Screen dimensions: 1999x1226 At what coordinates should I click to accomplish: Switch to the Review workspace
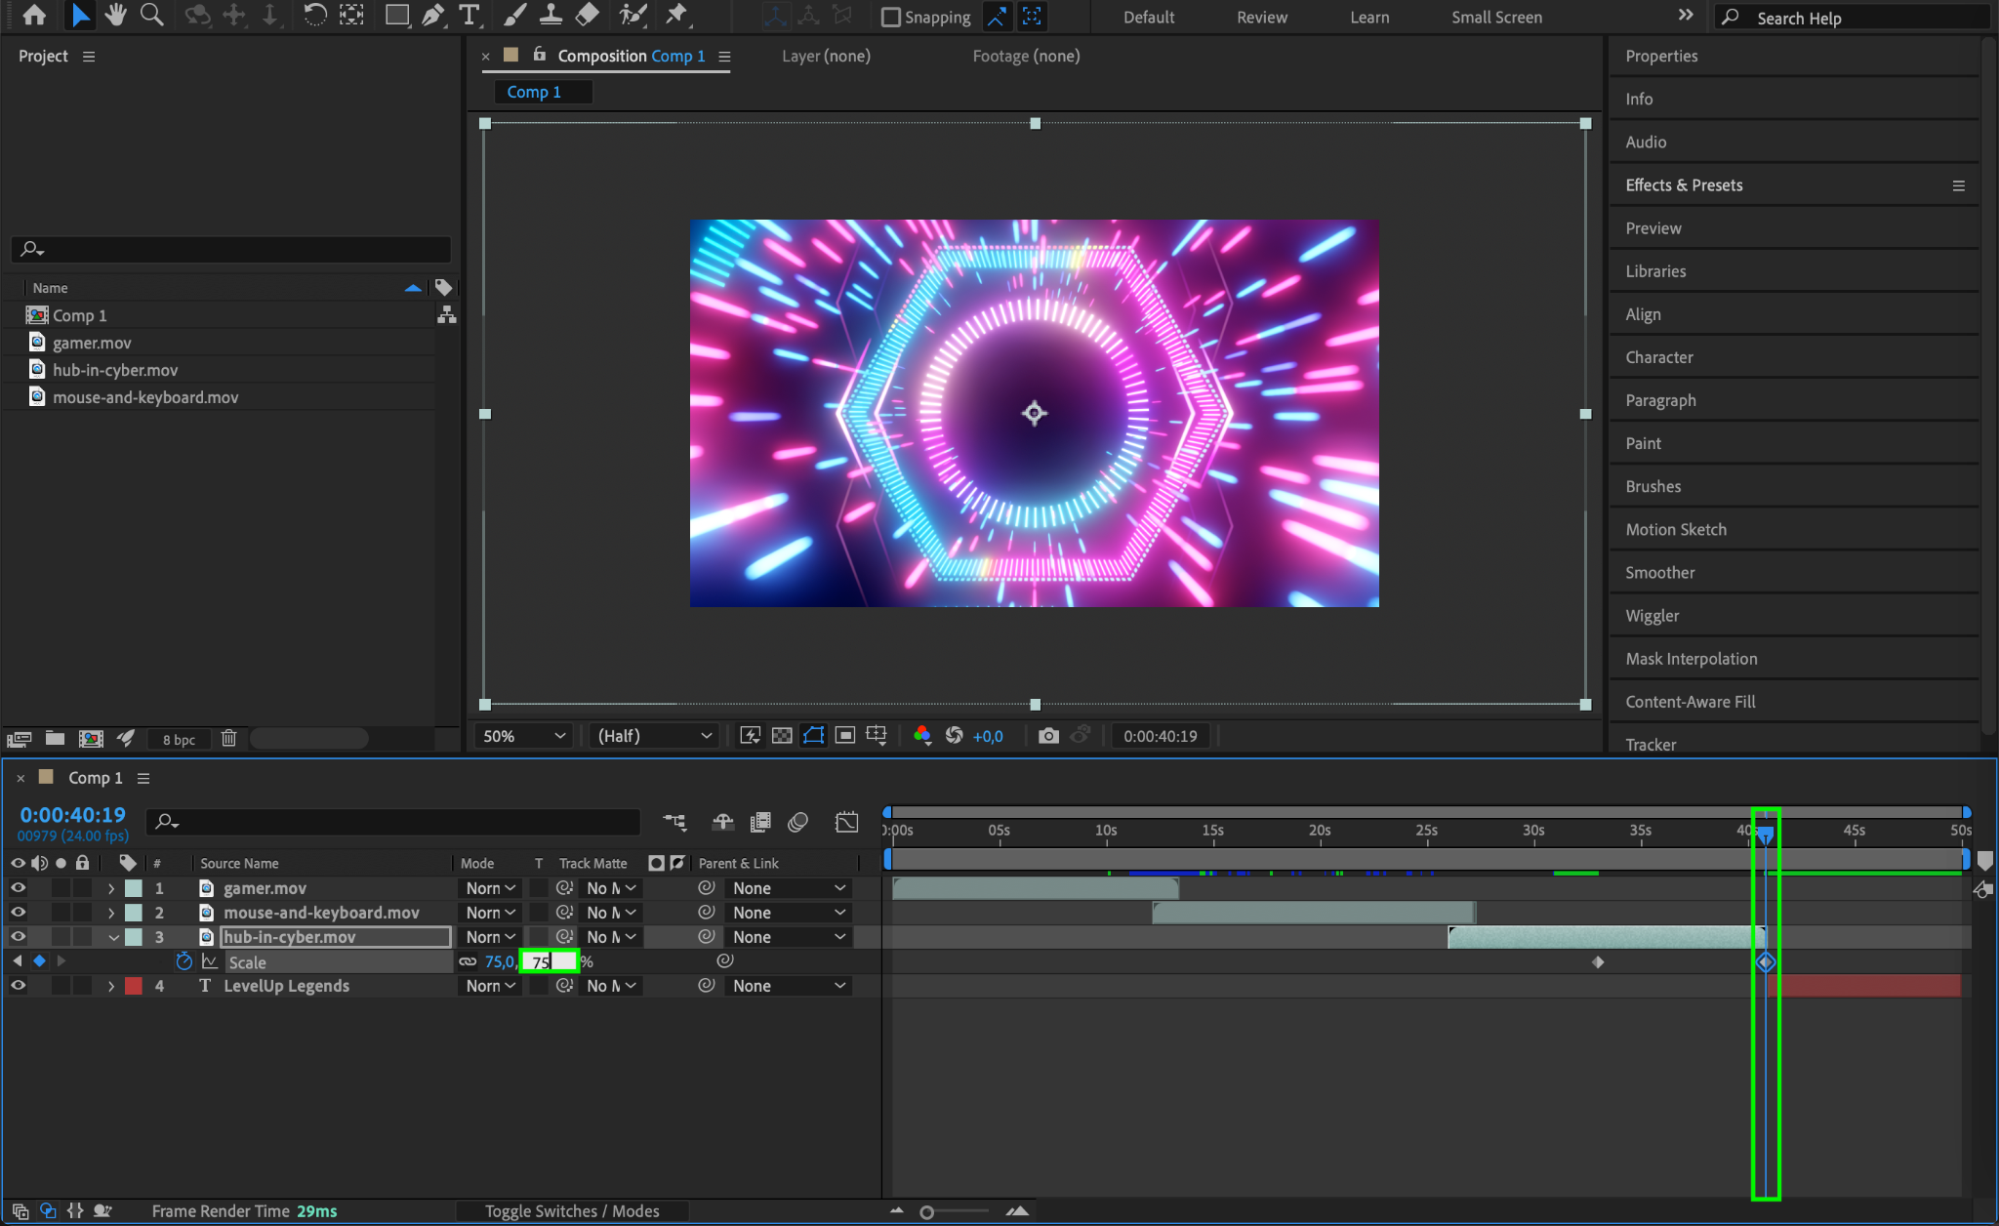coord(1261,17)
